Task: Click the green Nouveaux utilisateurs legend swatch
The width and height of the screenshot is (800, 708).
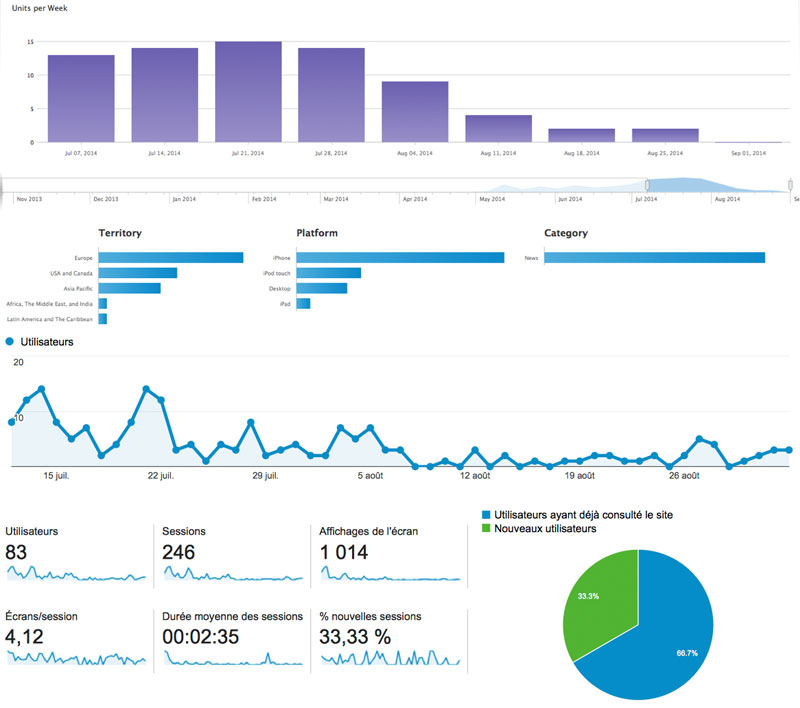Action: tap(486, 528)
